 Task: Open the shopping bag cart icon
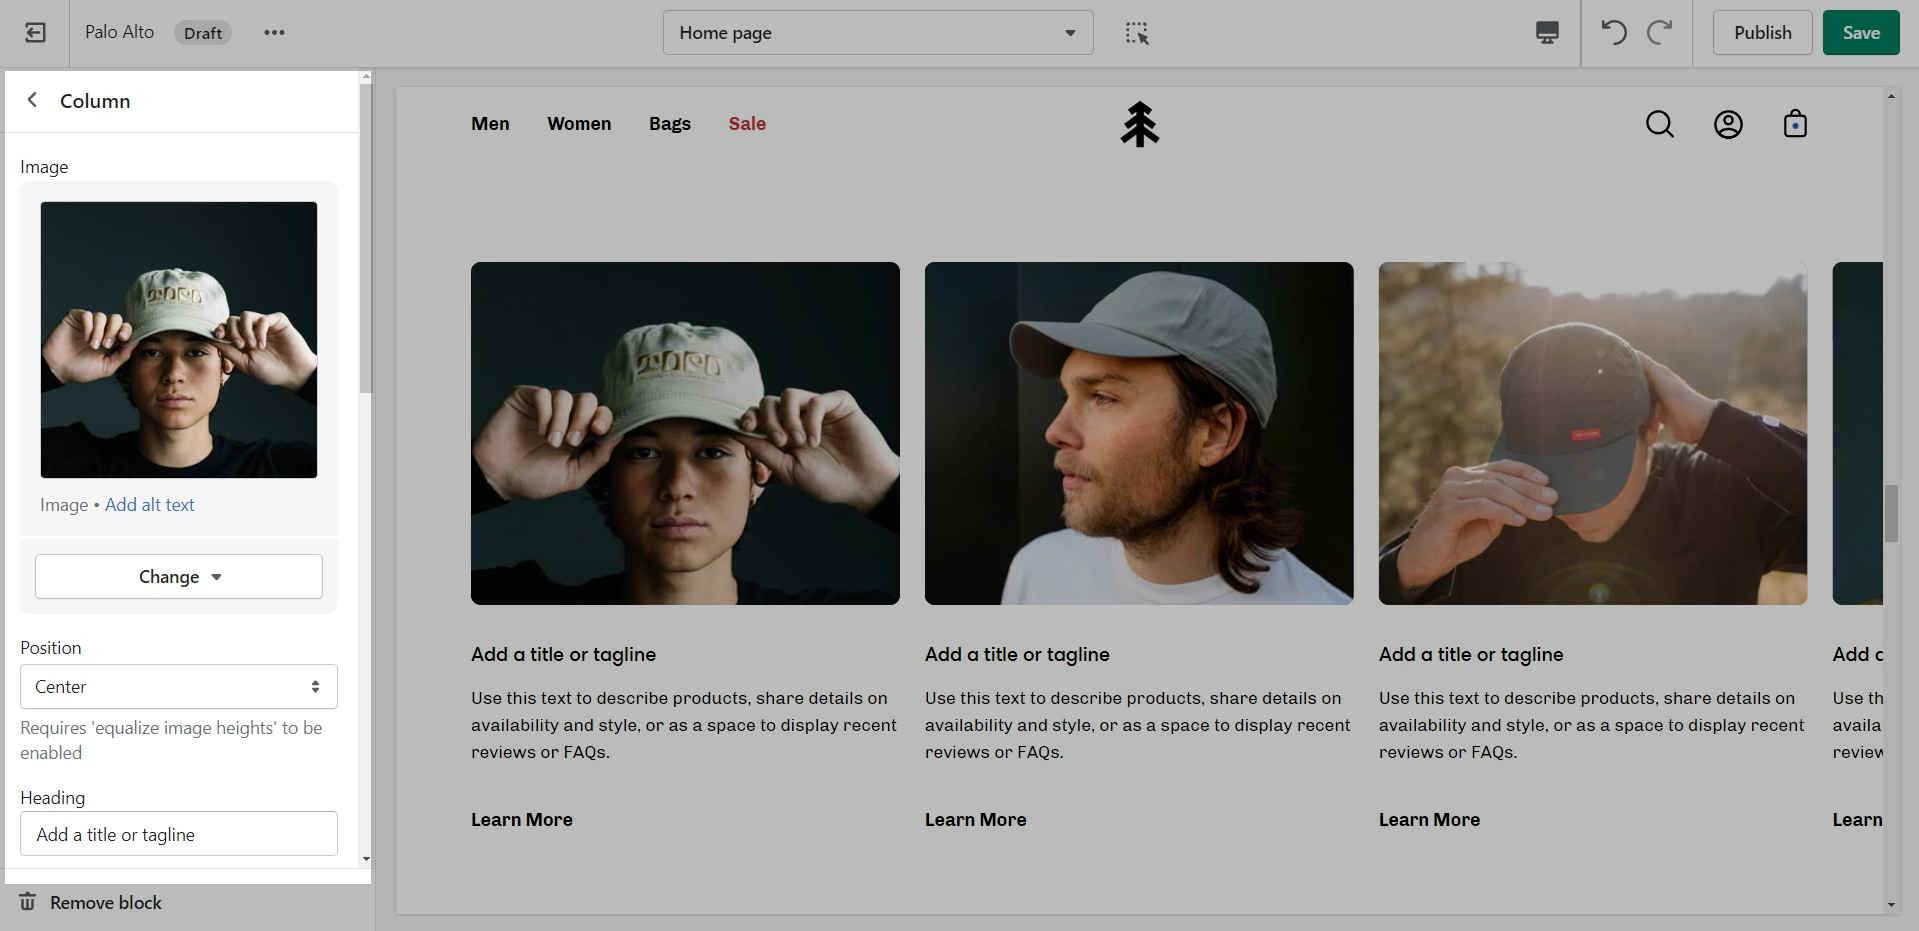click(x=1794, y=124)
